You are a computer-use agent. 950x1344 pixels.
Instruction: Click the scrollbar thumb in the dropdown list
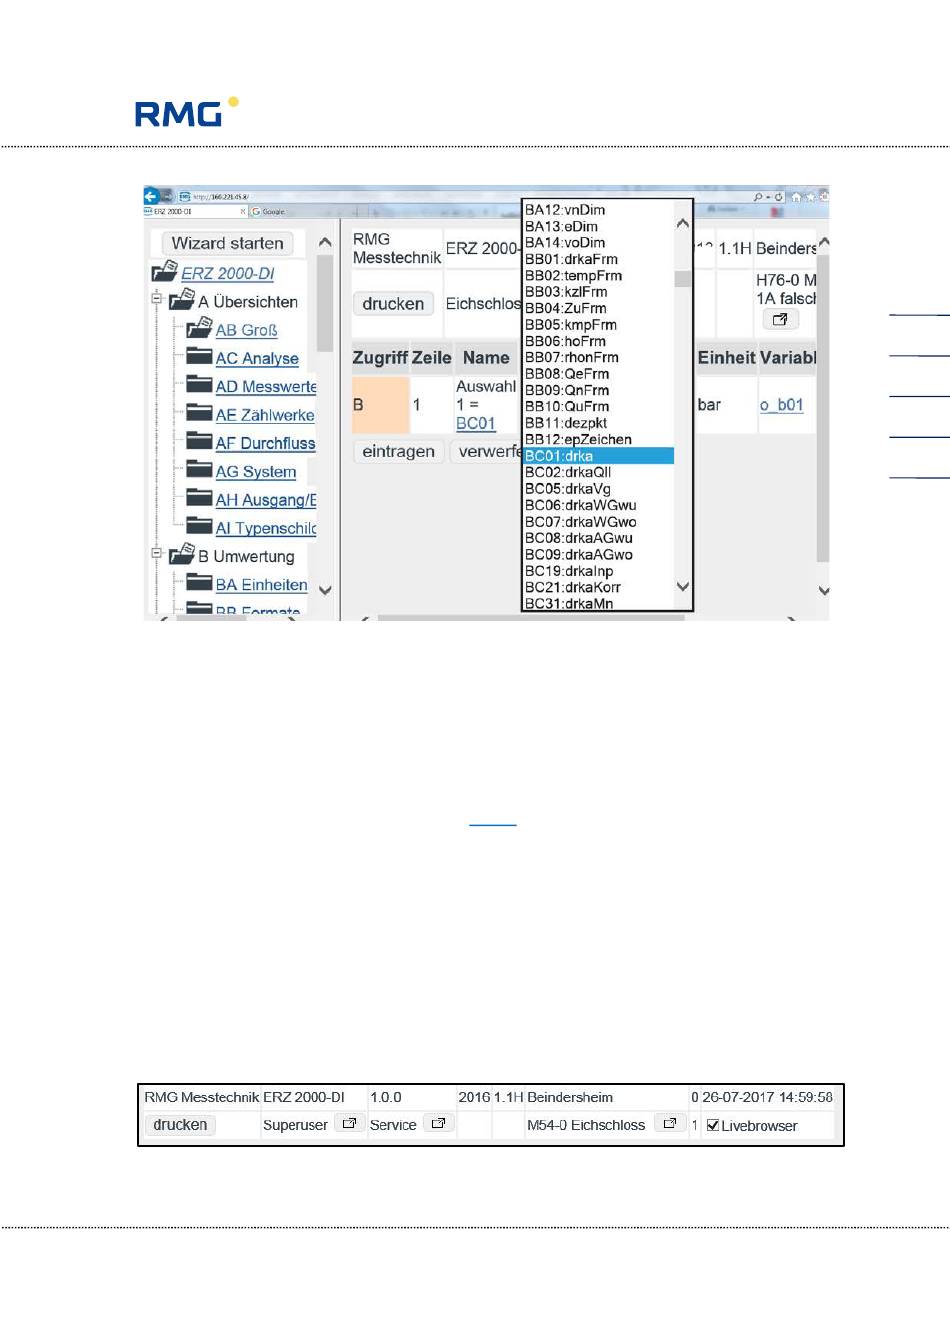point(683,278)
